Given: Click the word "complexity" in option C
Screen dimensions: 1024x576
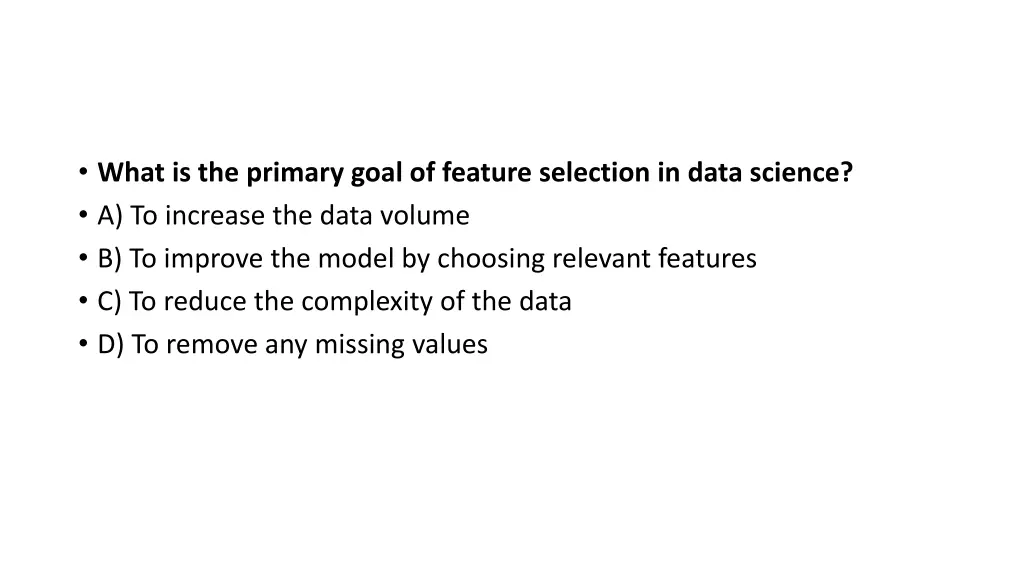Looking at the screenshot, I should pyautogui.click(x=366, y=303).
